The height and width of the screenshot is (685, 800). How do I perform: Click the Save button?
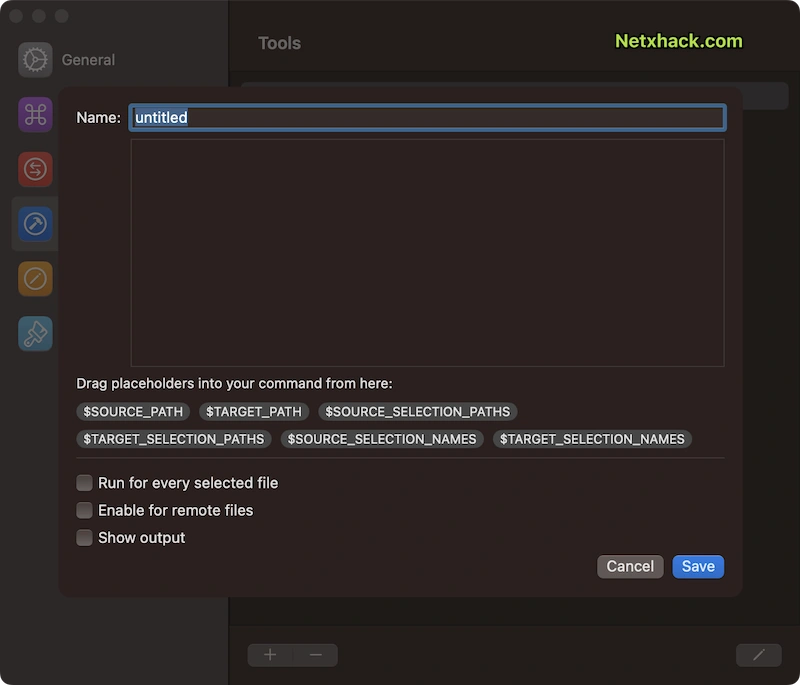(698, 567)
